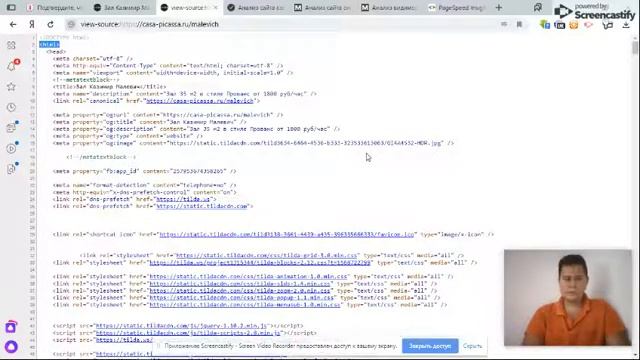Open the video play icon in the sidebar
640x360 pixels.
11,148
